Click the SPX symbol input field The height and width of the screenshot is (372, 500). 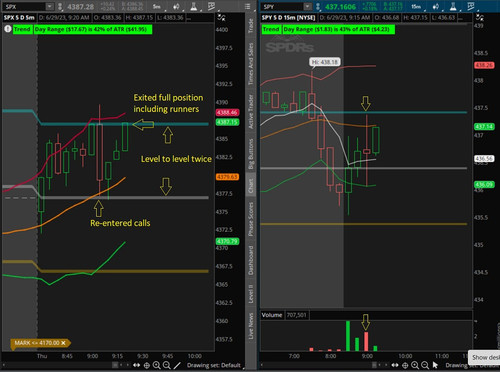24,6
